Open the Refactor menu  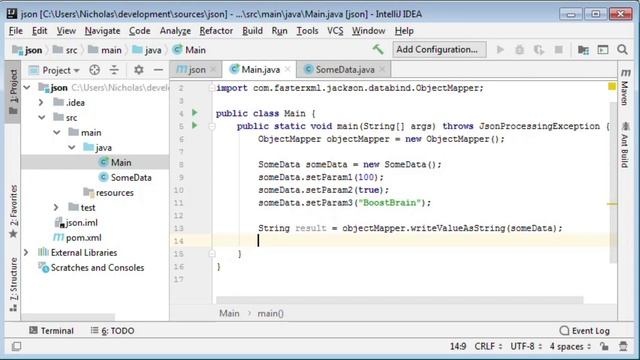pyautogui.click(x=216, y=31)
